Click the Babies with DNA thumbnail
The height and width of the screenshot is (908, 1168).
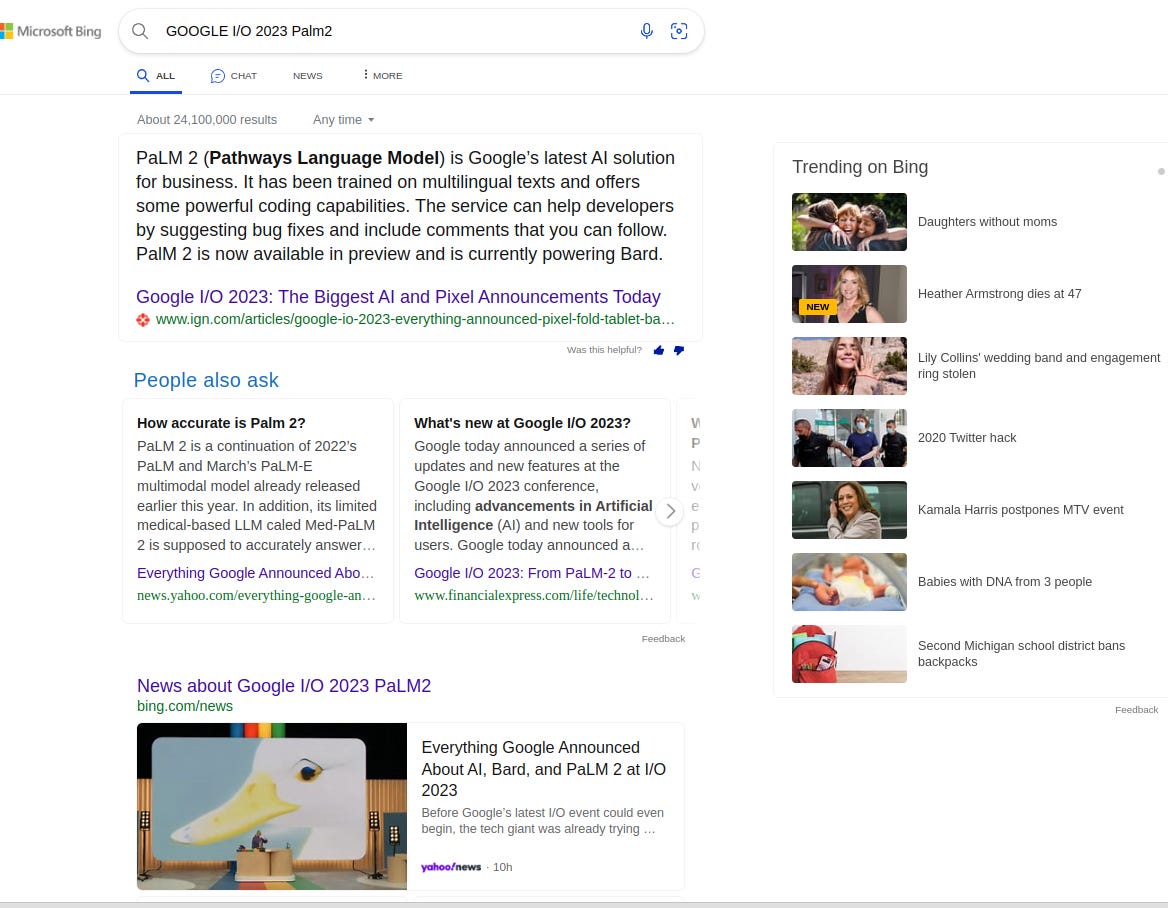click(849, 582)
